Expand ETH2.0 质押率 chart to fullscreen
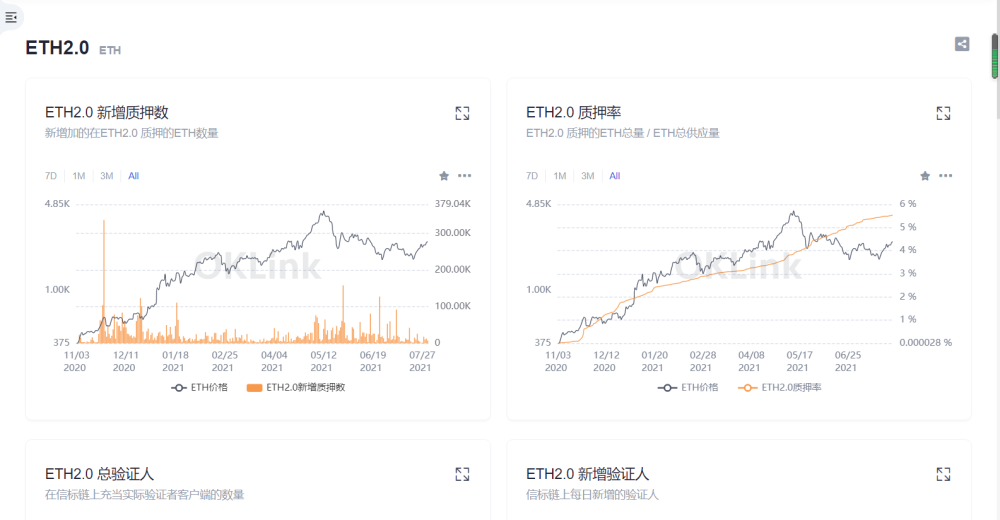This screenshot has width=1000, height=520. 943,113
